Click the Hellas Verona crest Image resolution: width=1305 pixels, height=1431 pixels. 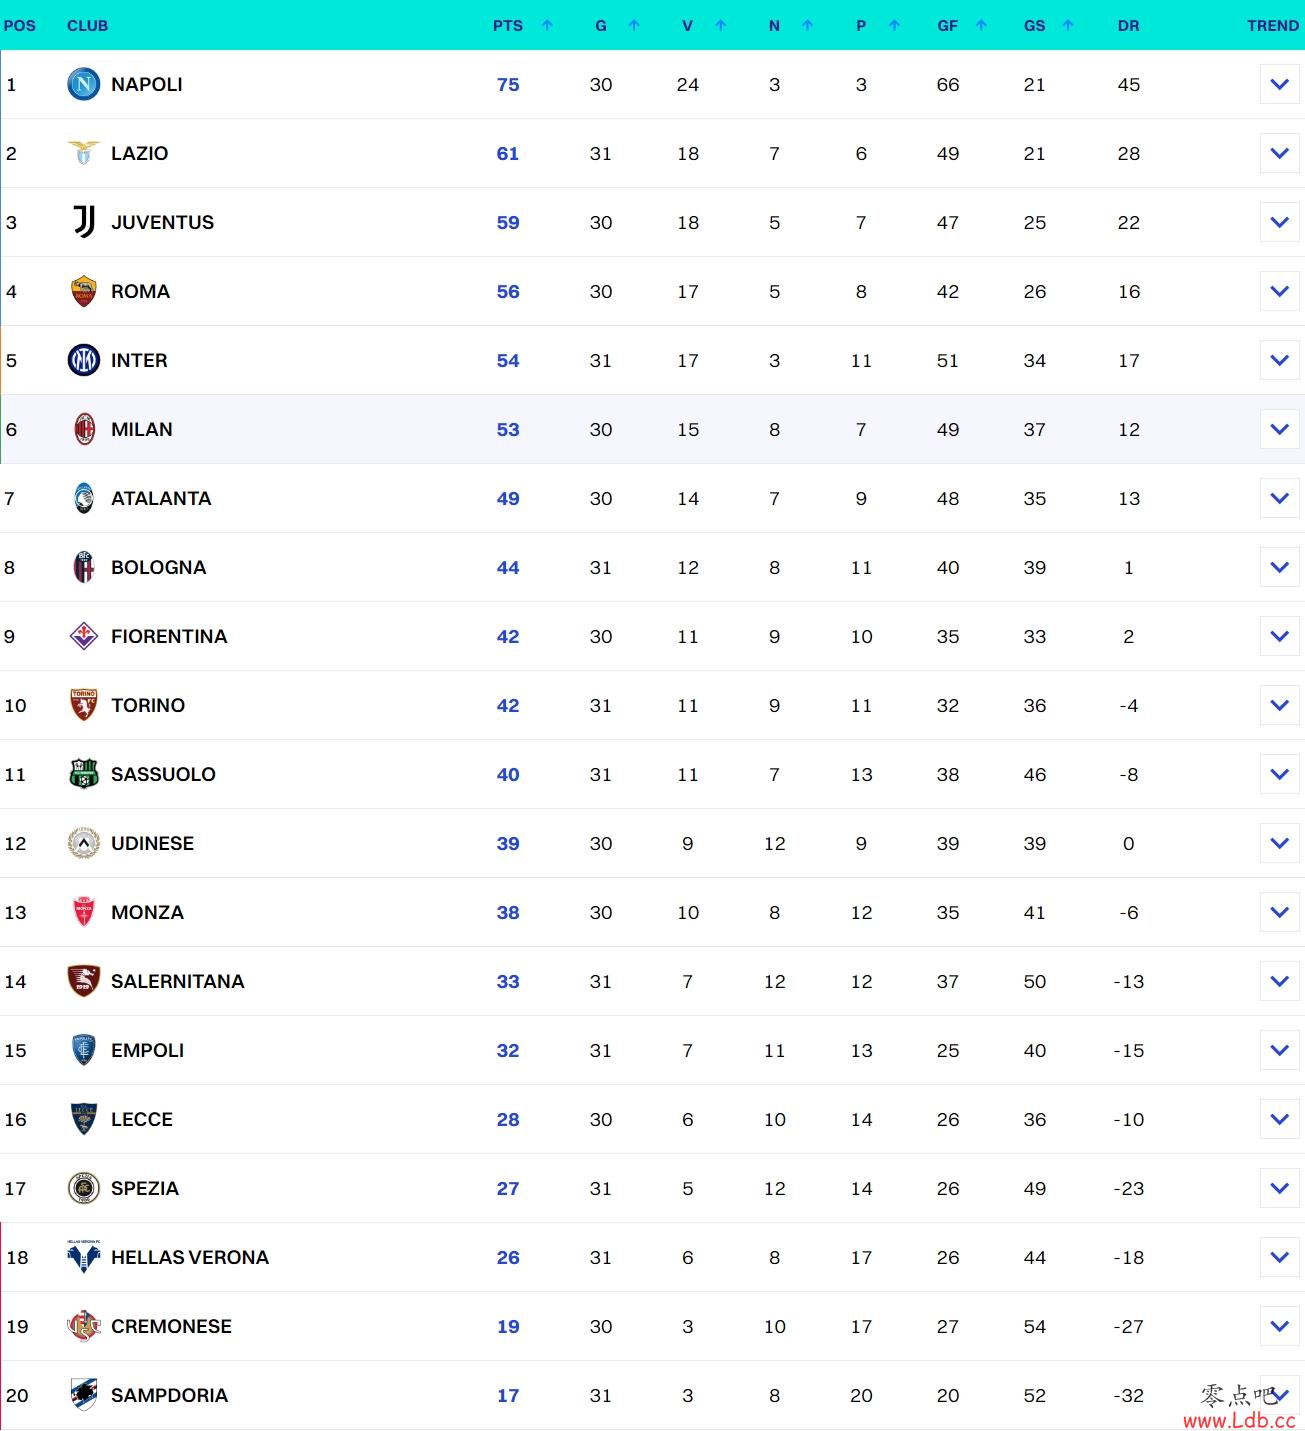(x=84, y=1257)
